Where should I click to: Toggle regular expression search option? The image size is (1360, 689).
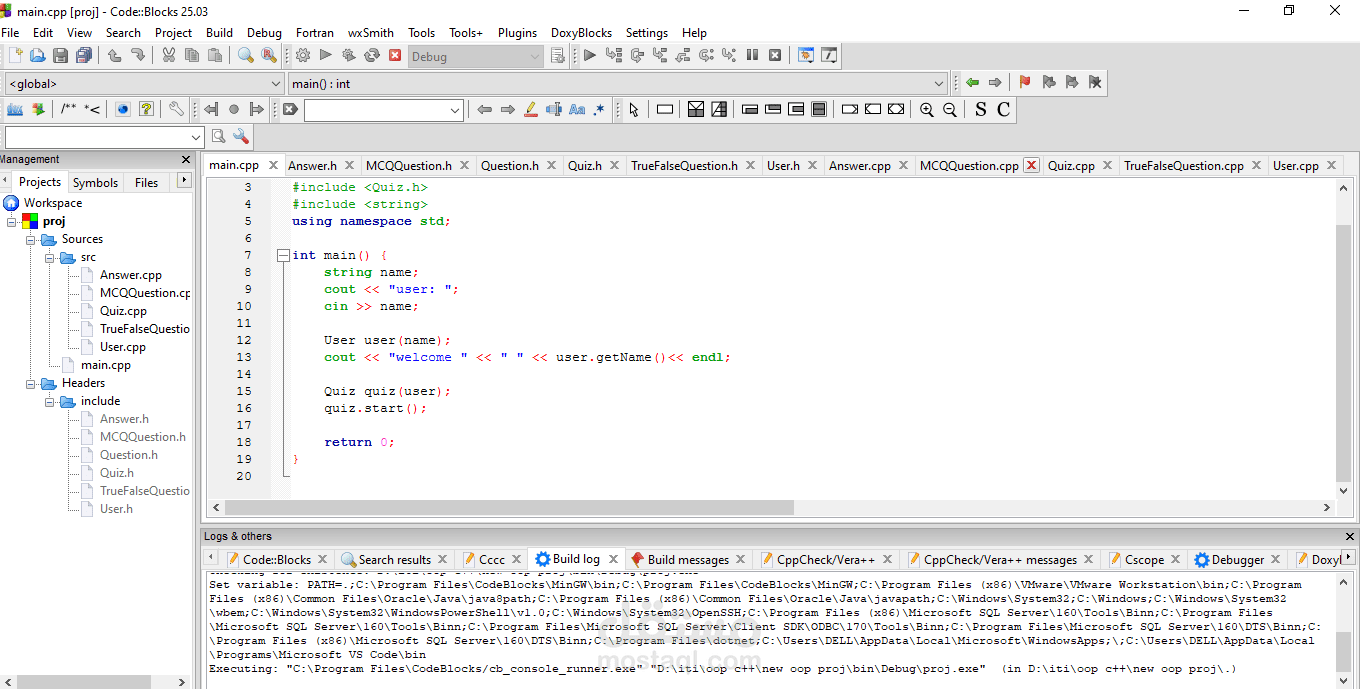pyautogui.click(x=599, y=110)
